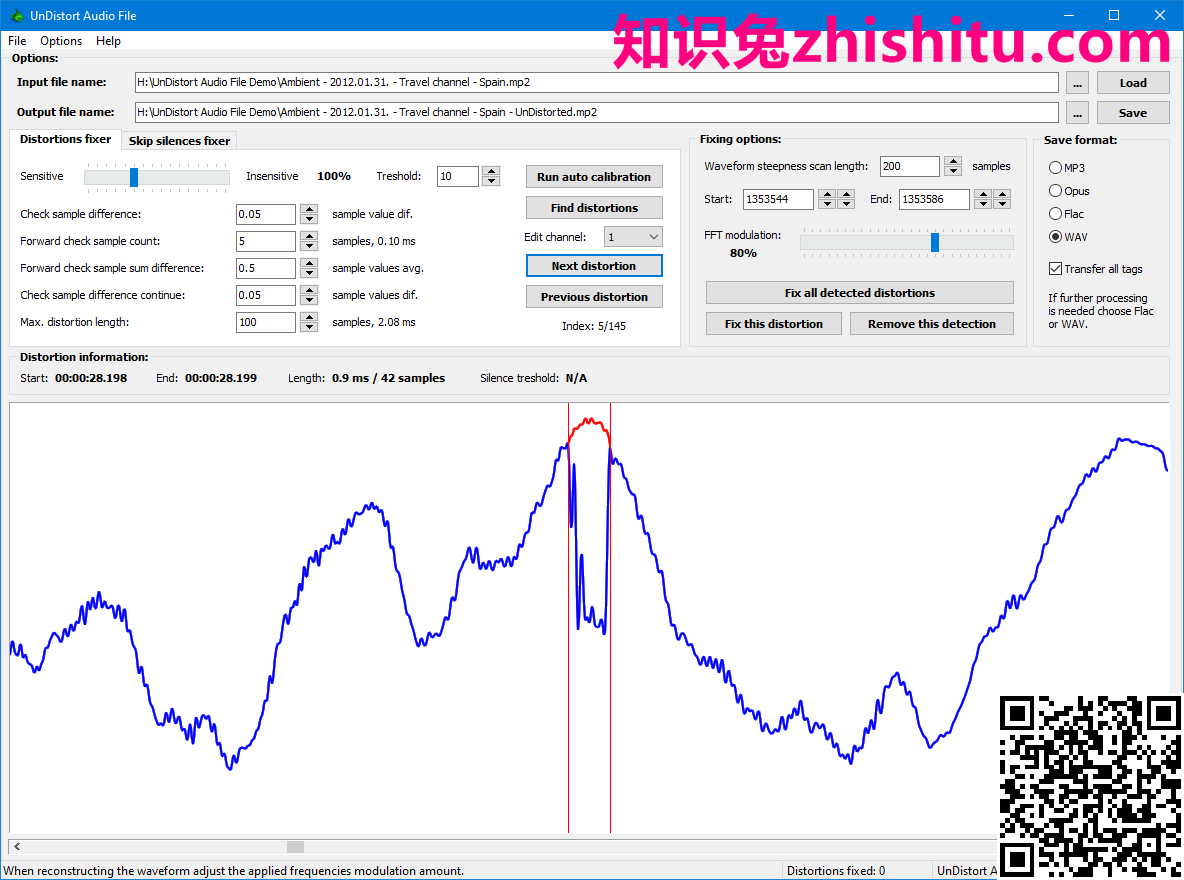The height and width of the screenshot is (880, 1184).
Task: Increase Max. distortion length value
Action: (309, 317)
